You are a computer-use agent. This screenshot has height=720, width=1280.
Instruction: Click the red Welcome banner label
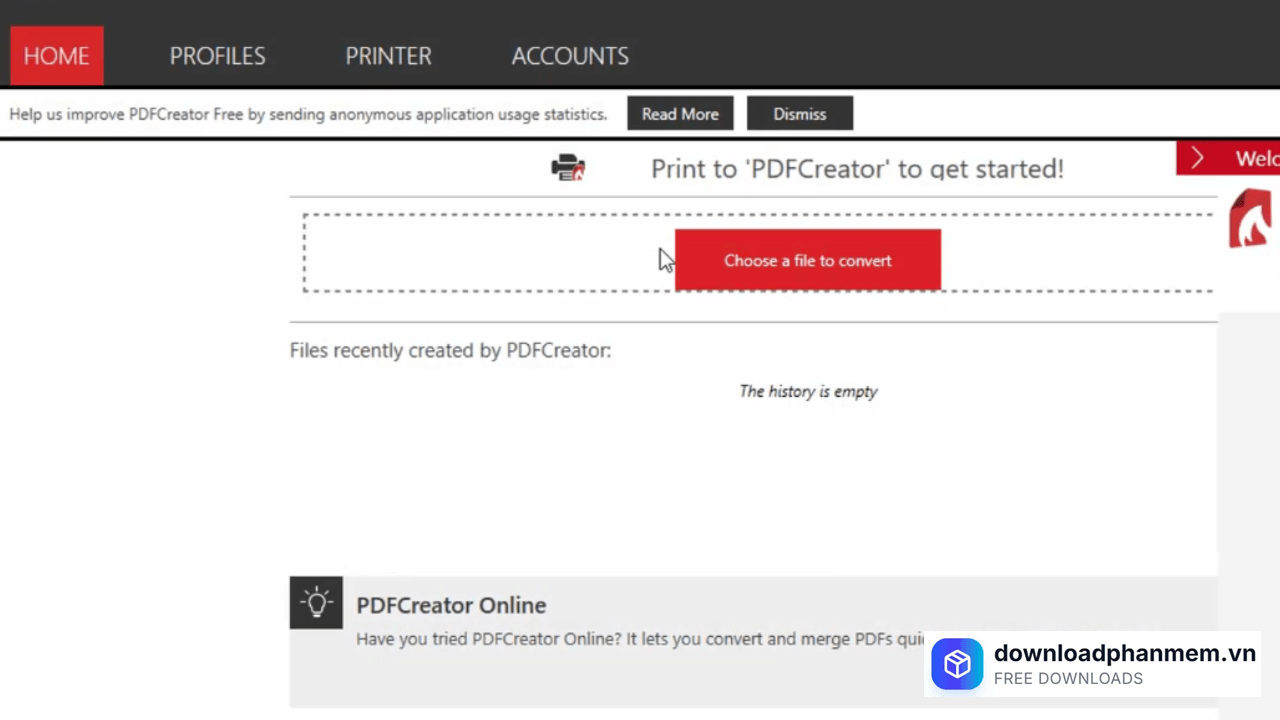(1255, 159)
